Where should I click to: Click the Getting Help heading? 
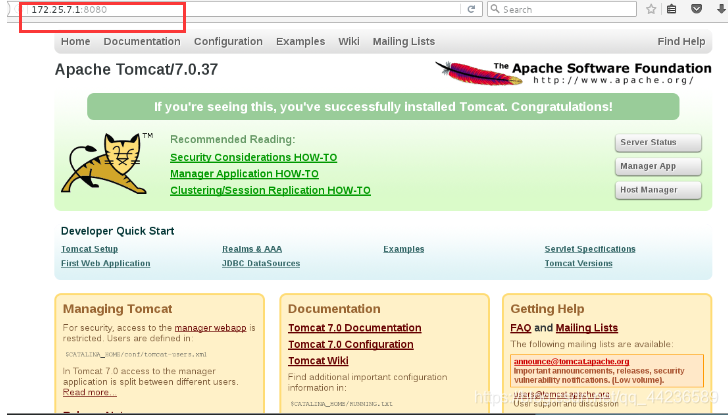click(x=547, y=309)
